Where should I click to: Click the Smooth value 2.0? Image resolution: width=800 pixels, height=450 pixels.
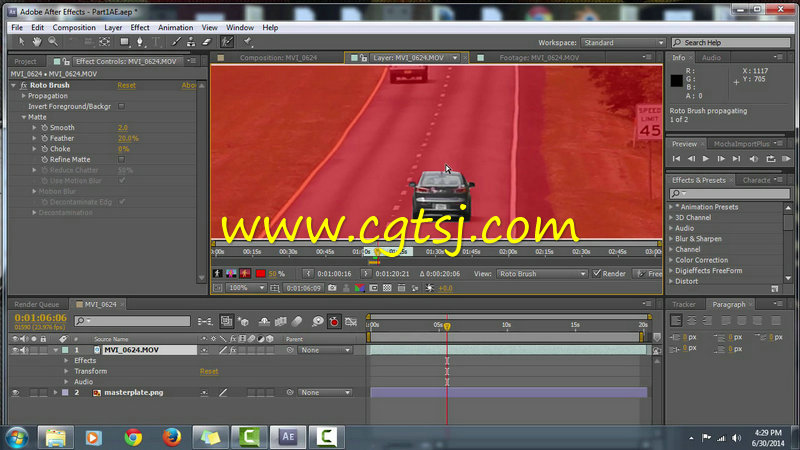123,128
